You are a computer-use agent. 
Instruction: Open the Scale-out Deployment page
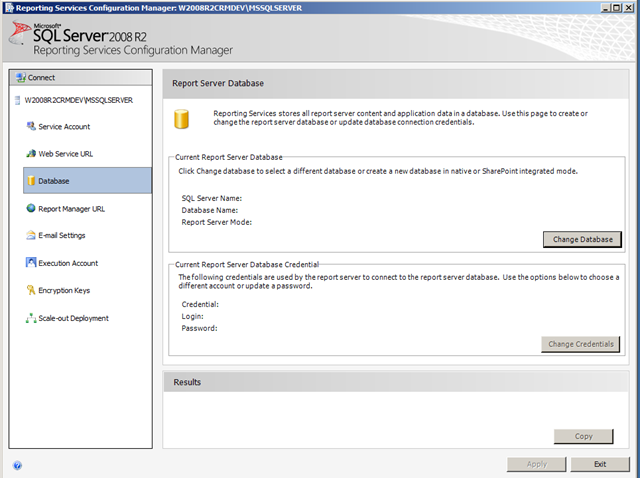tap(73, 318)
